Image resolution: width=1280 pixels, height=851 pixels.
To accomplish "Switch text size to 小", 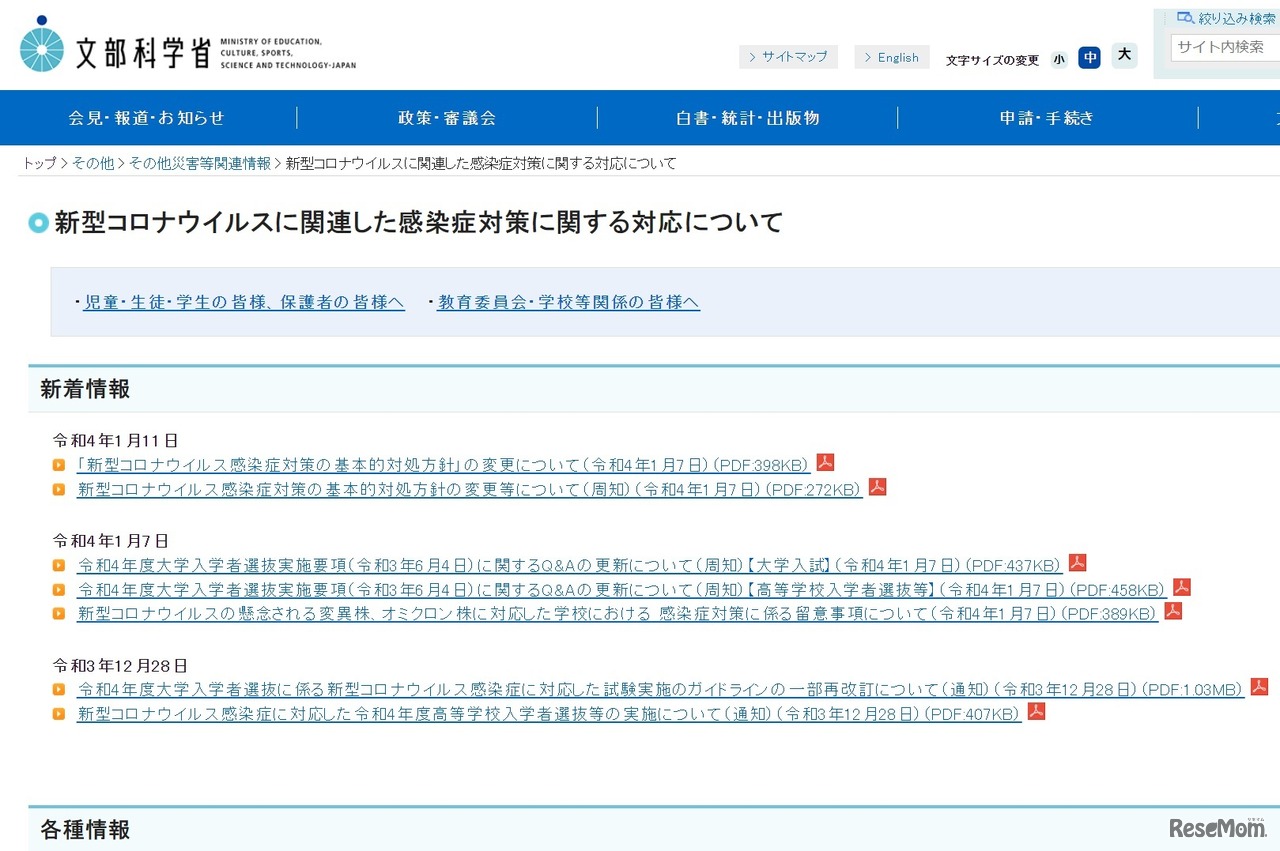I will pos(1059,58).
